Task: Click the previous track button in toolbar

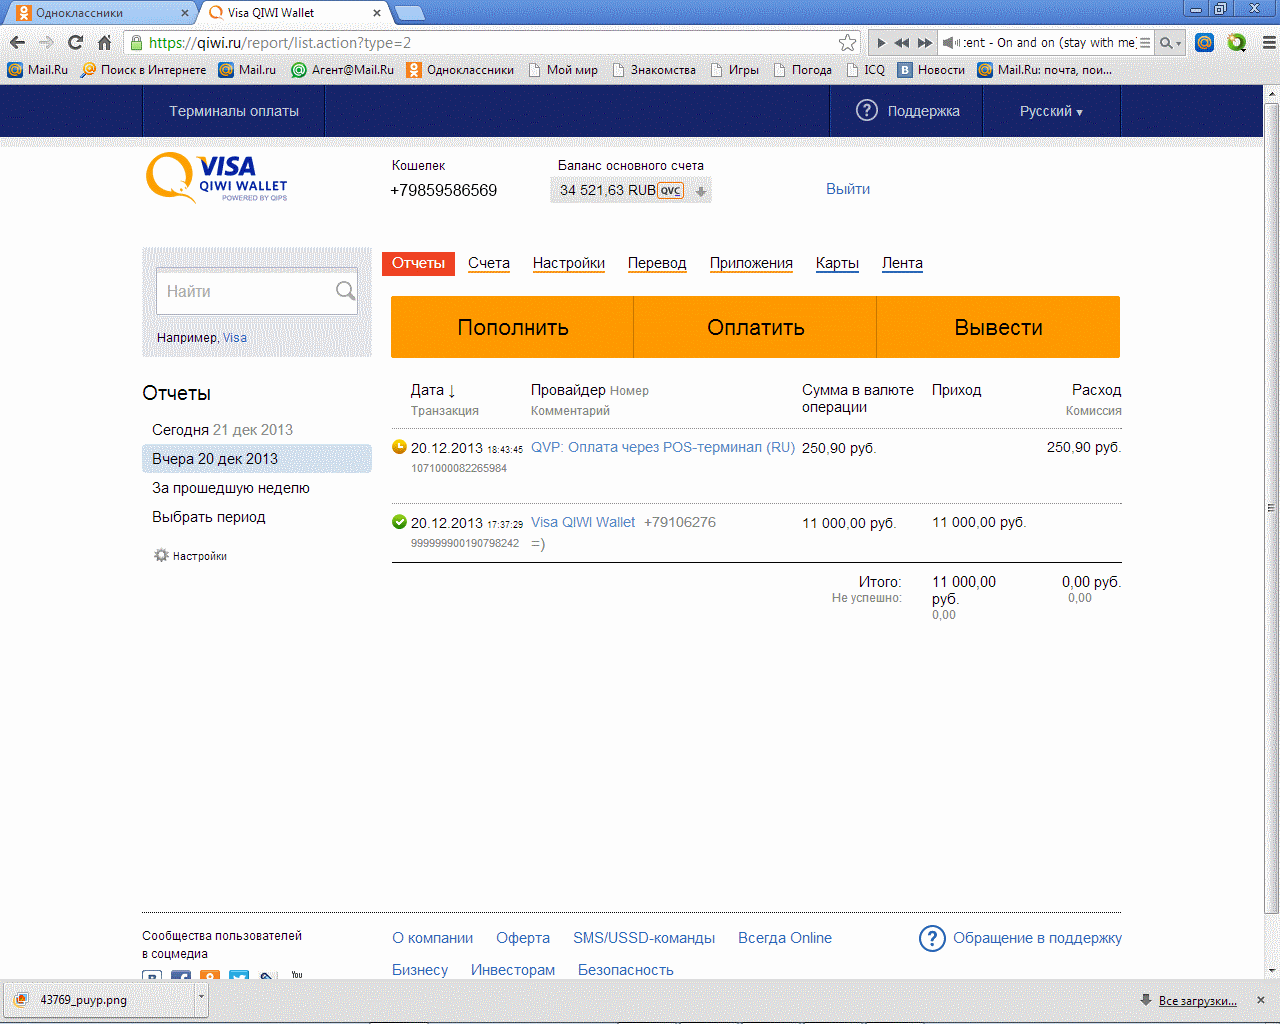Action: (x=902, y=43)
